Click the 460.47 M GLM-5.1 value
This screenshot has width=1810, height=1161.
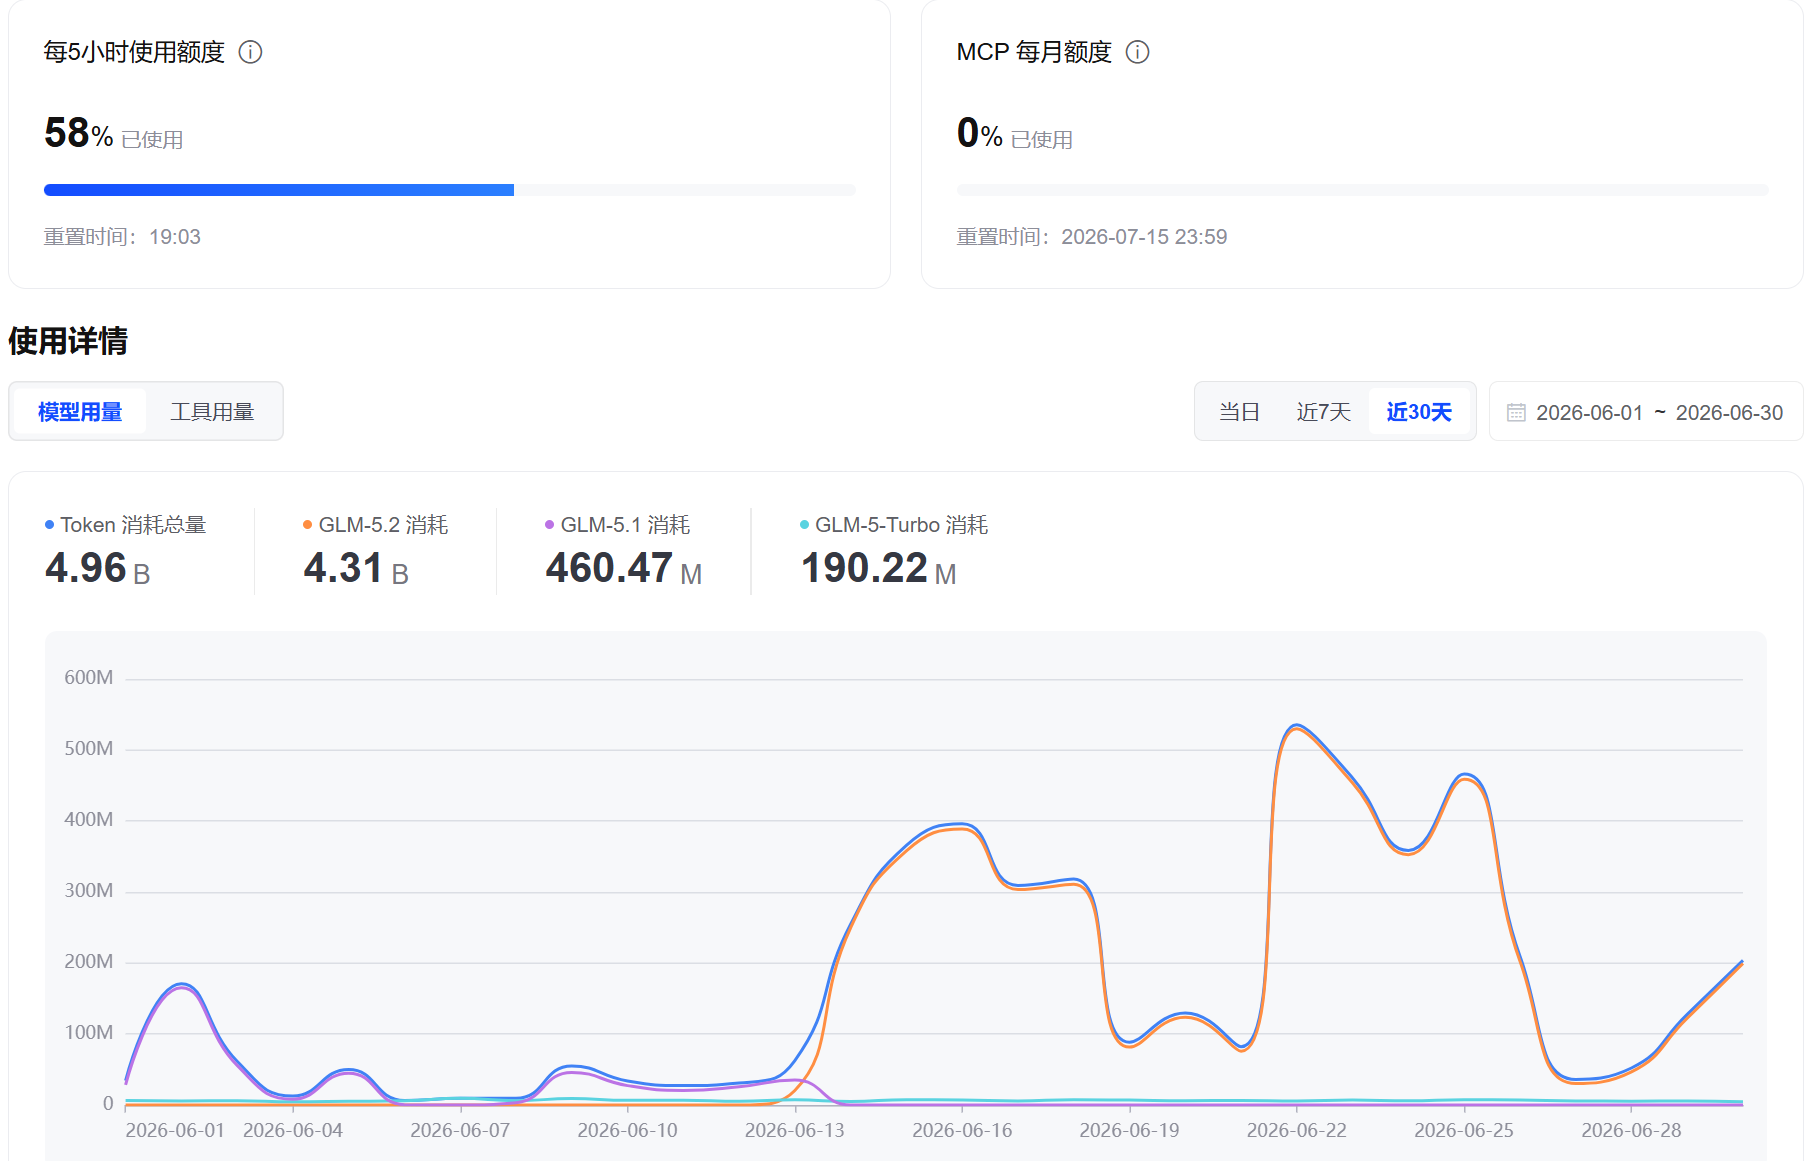tap(624, 569)
